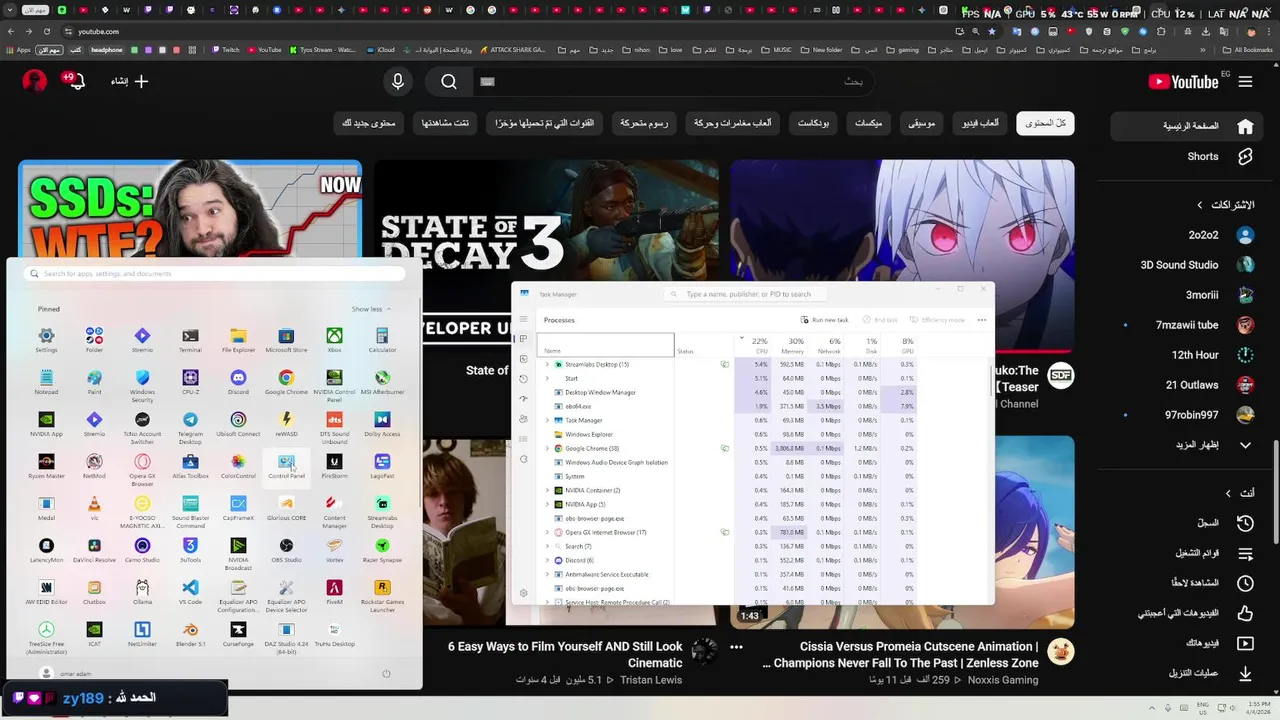Click Start menu search box
Viewport: 1280px width, 720px height.
click(216, 273)
